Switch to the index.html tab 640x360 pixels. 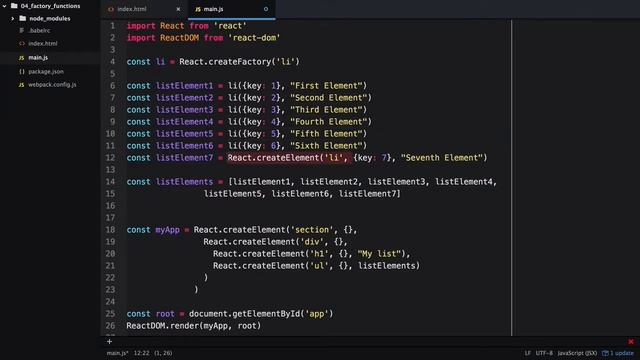[144, 9]
